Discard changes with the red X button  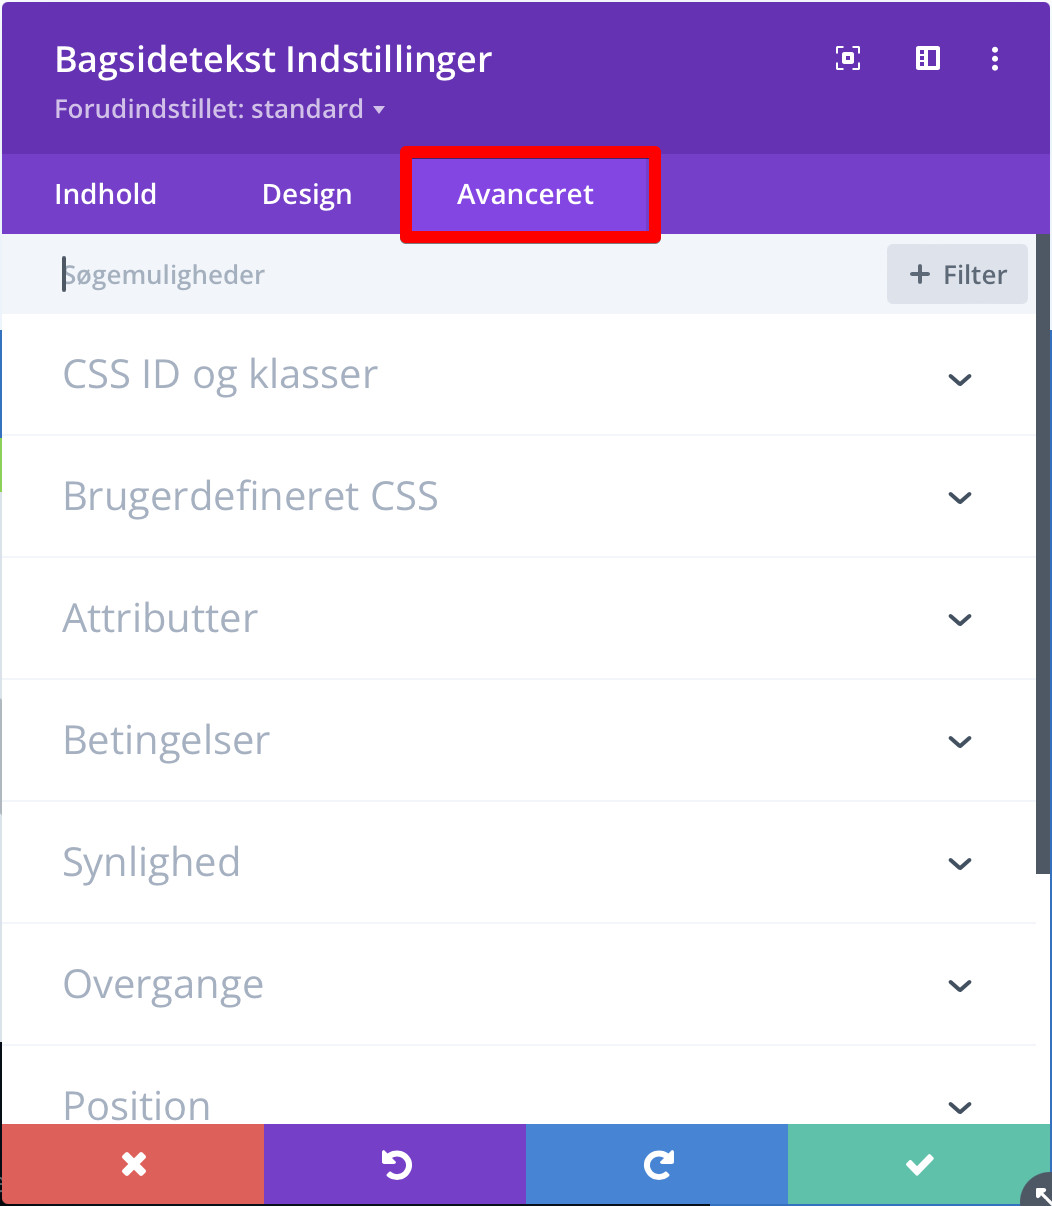133,1164
